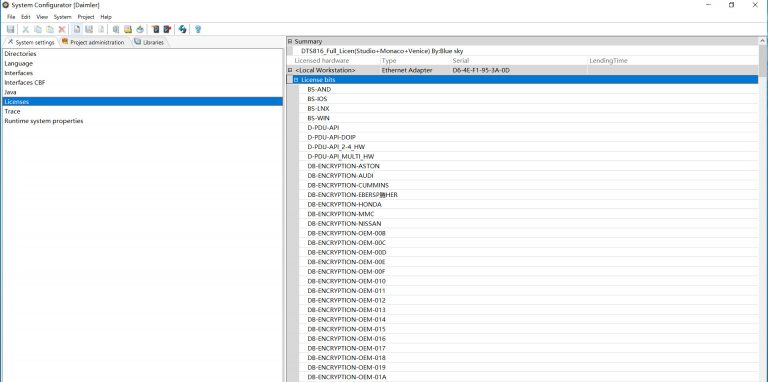
Task: Select the BS-WIN license bit
Action: [x=528, y=118]
